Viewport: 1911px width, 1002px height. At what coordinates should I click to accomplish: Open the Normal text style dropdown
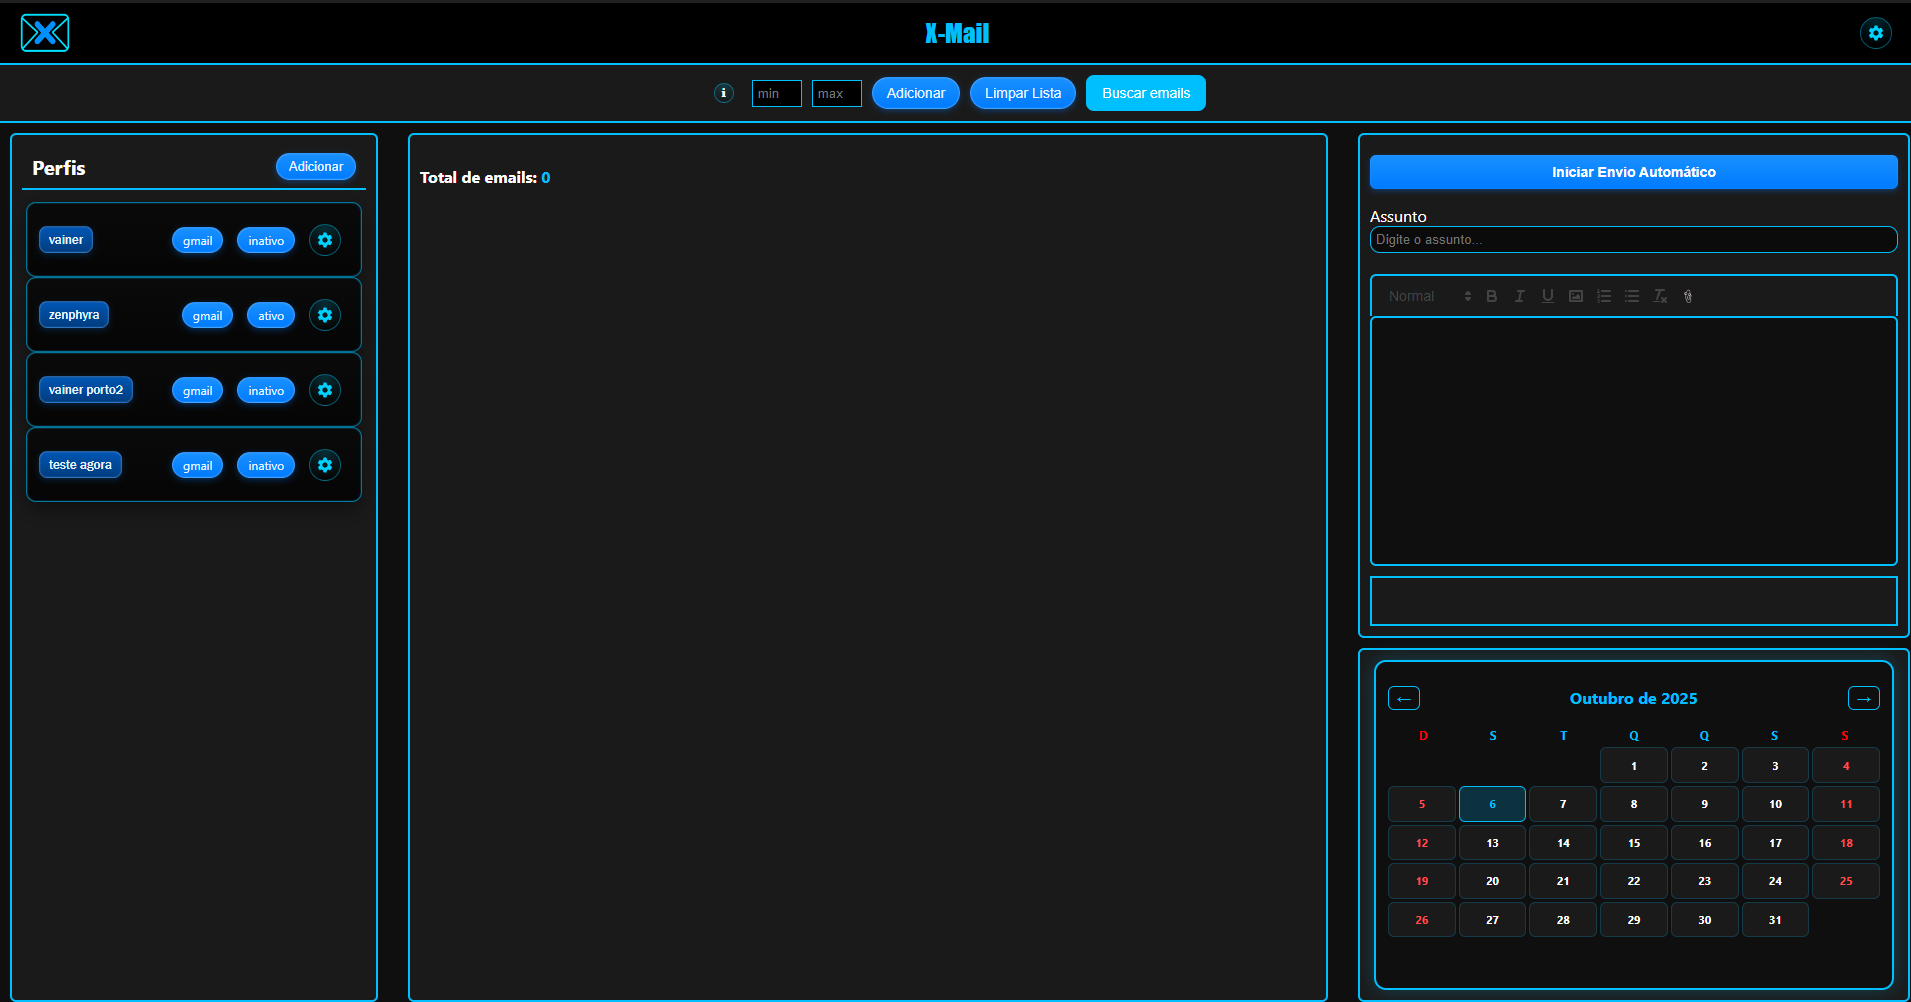point(1428,296)
